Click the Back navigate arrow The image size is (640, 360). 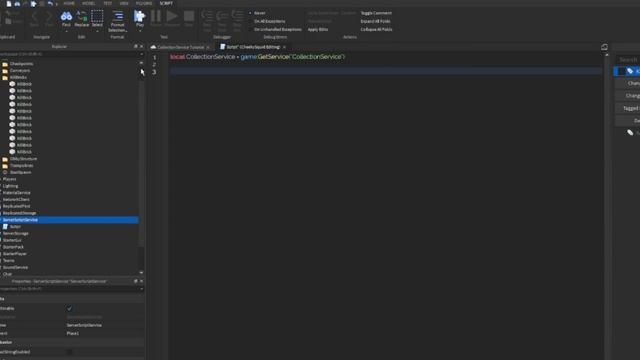pyautogui.click(x=34, y=16)
